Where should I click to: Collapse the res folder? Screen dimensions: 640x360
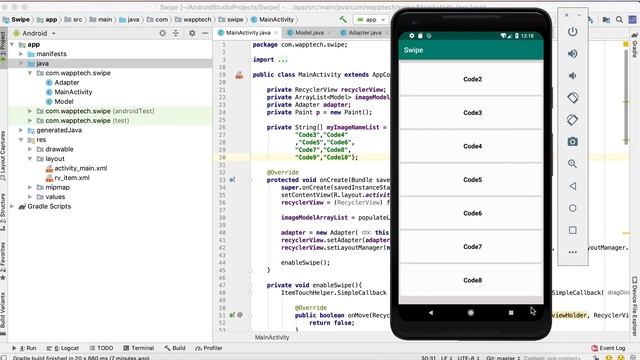point(21,140)
